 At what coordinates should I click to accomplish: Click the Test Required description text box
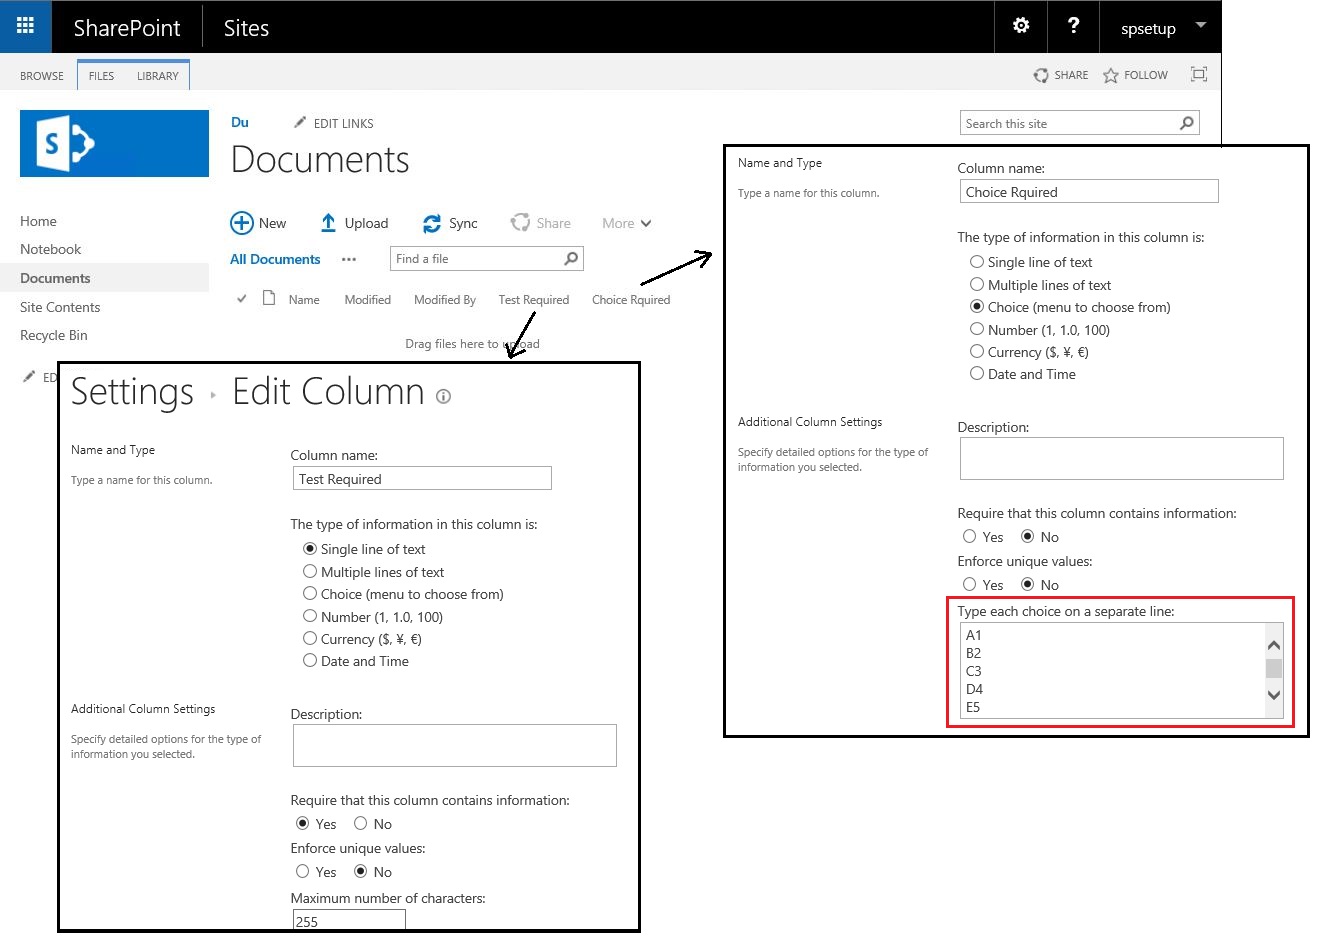tap(455, 745)
